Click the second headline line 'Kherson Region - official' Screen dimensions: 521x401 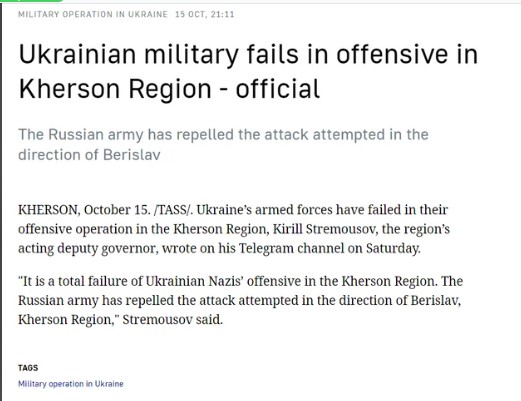tap(169, 89)
